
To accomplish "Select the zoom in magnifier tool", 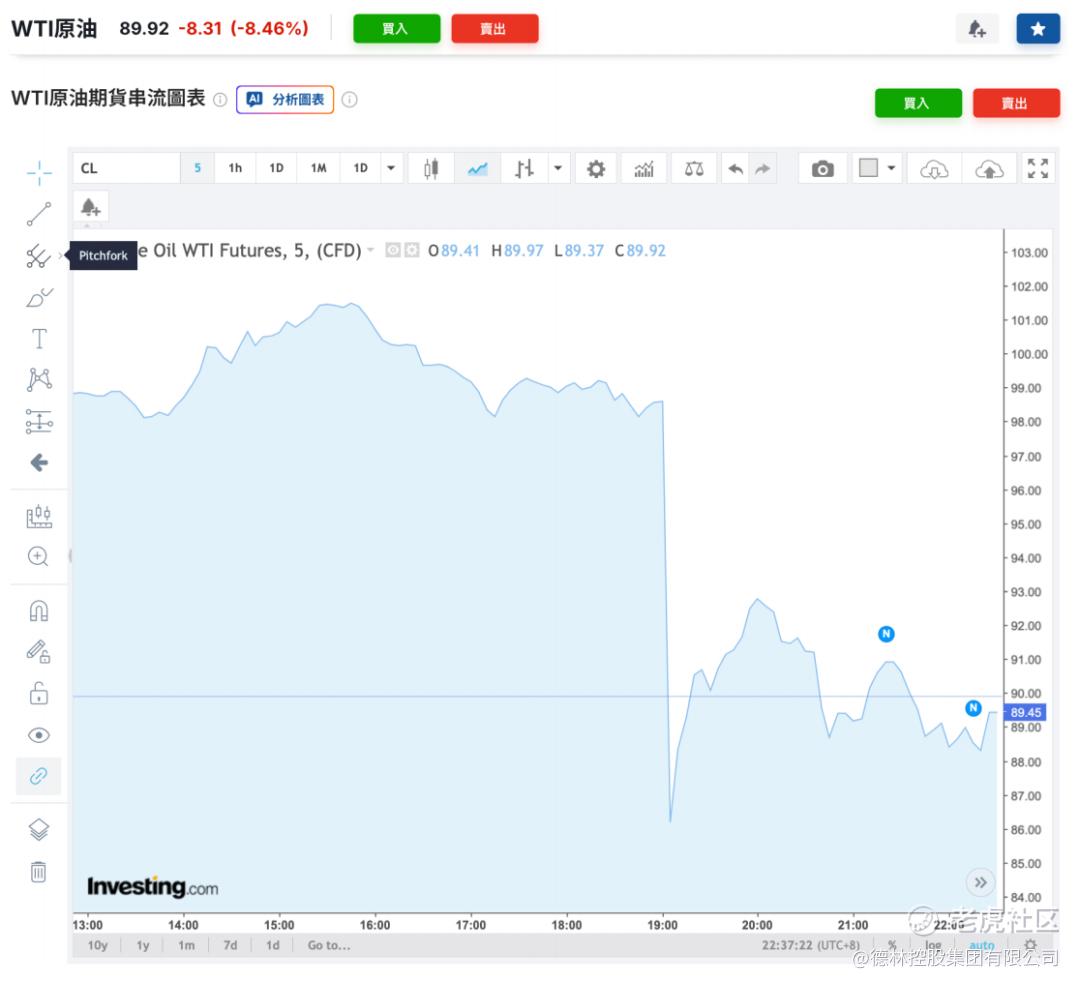I will tap(39, 556).
